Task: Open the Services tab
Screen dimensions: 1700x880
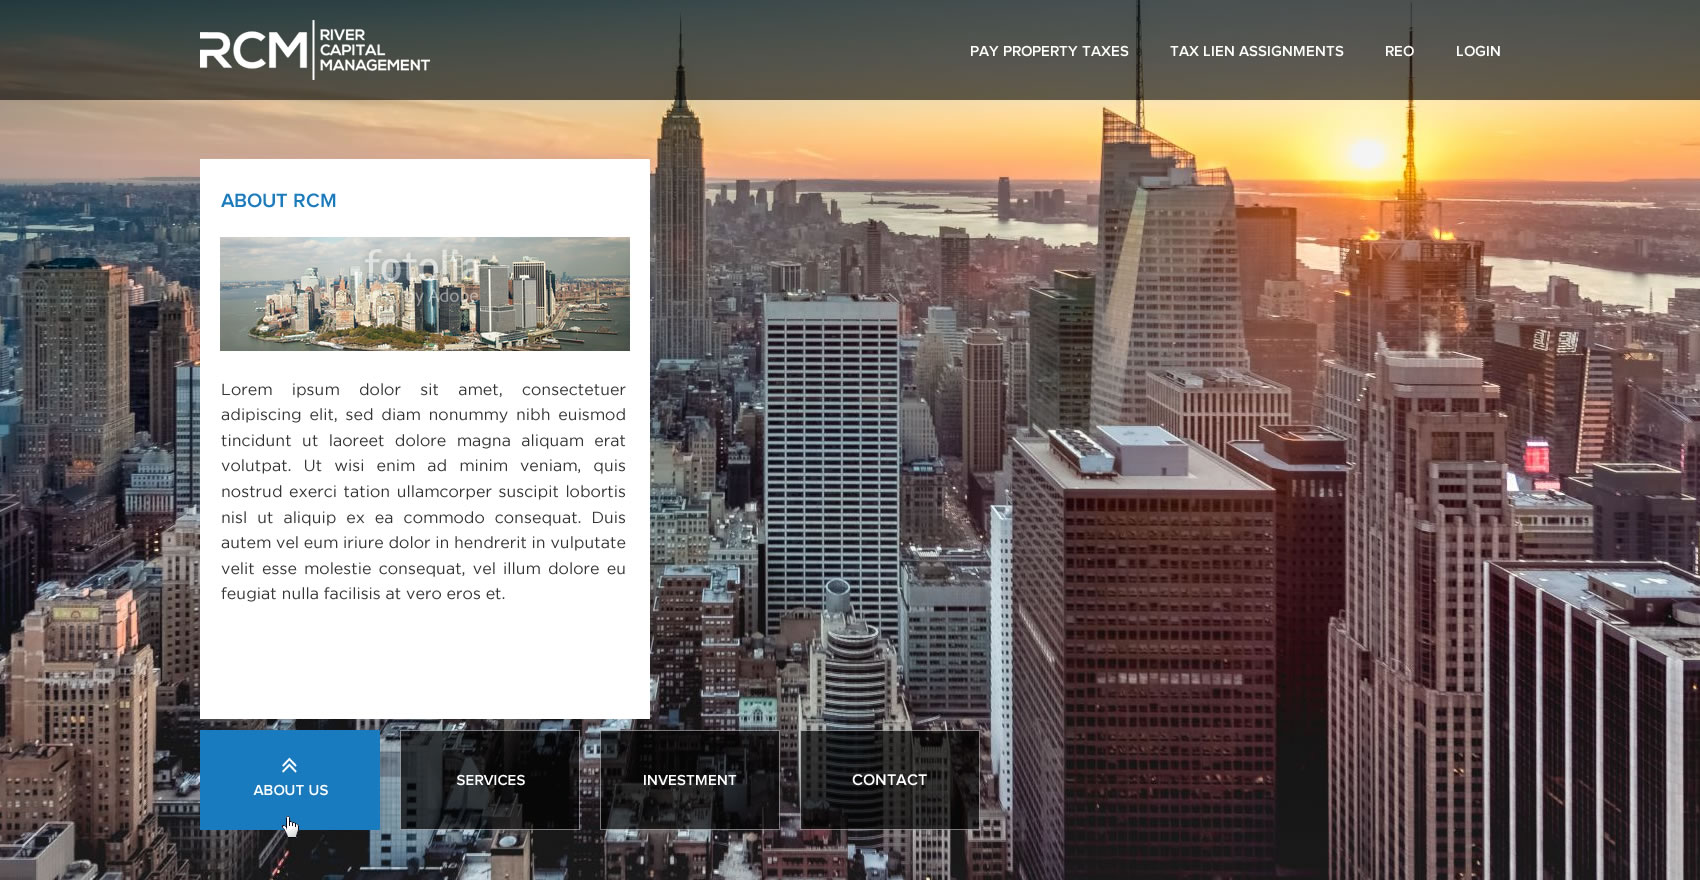Action: (490, 779)
